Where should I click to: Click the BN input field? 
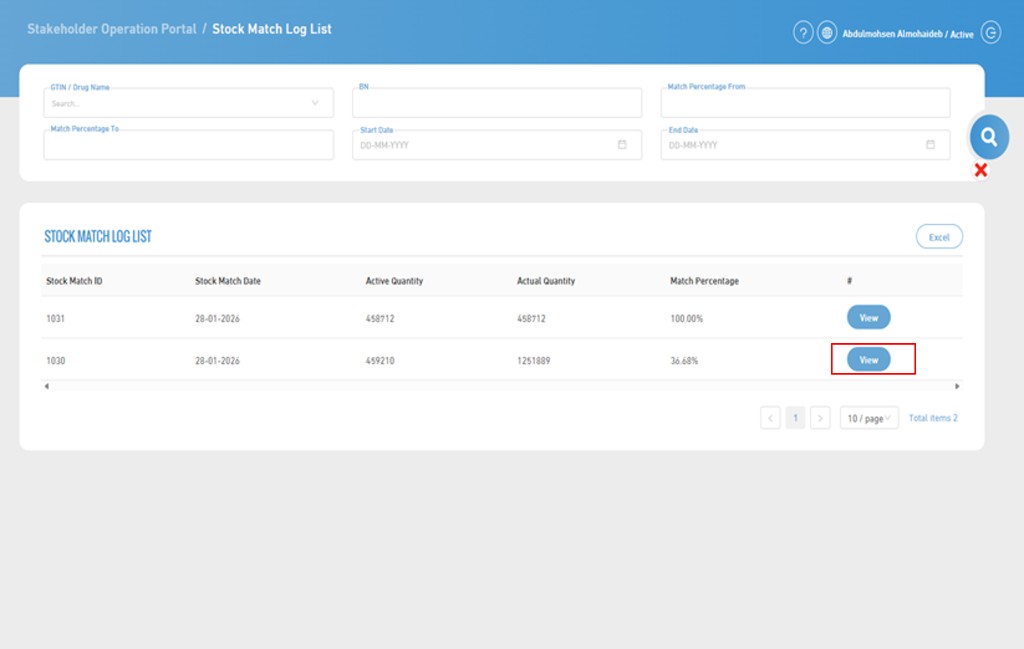(x=497, y=104)
